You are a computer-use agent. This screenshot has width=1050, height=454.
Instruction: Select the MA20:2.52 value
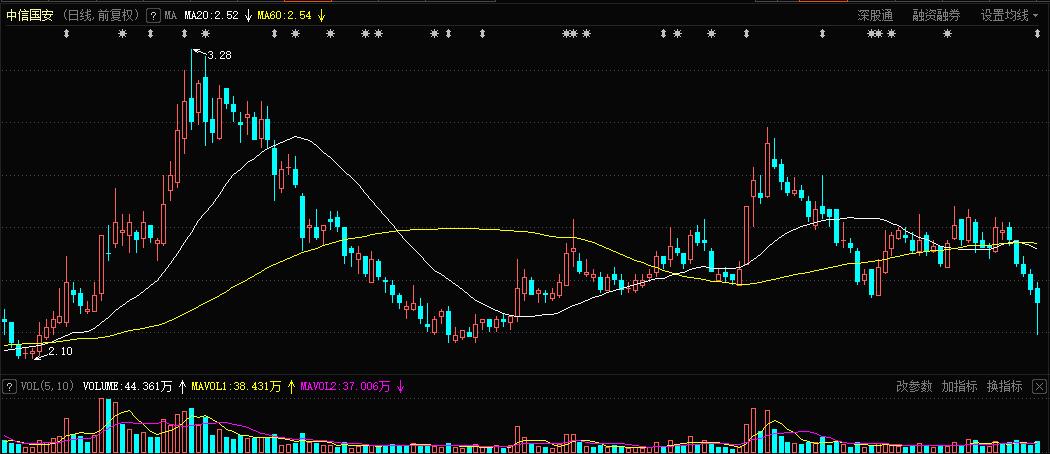tap(212, 15)
